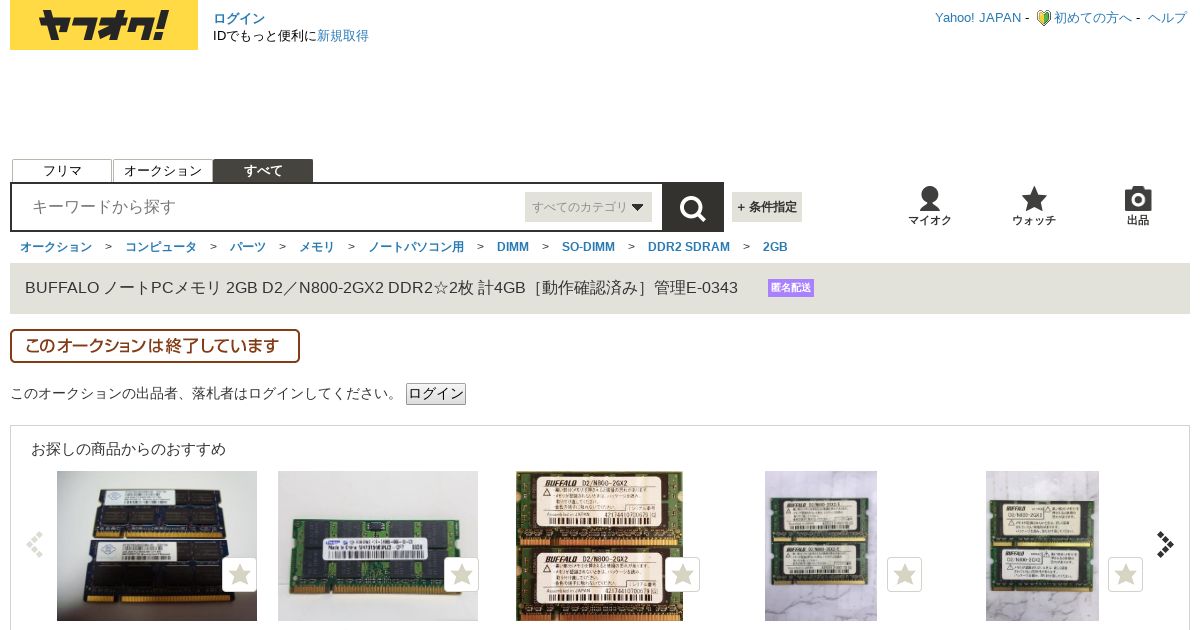Open first recommended memory thumbnail

point(157,546)
